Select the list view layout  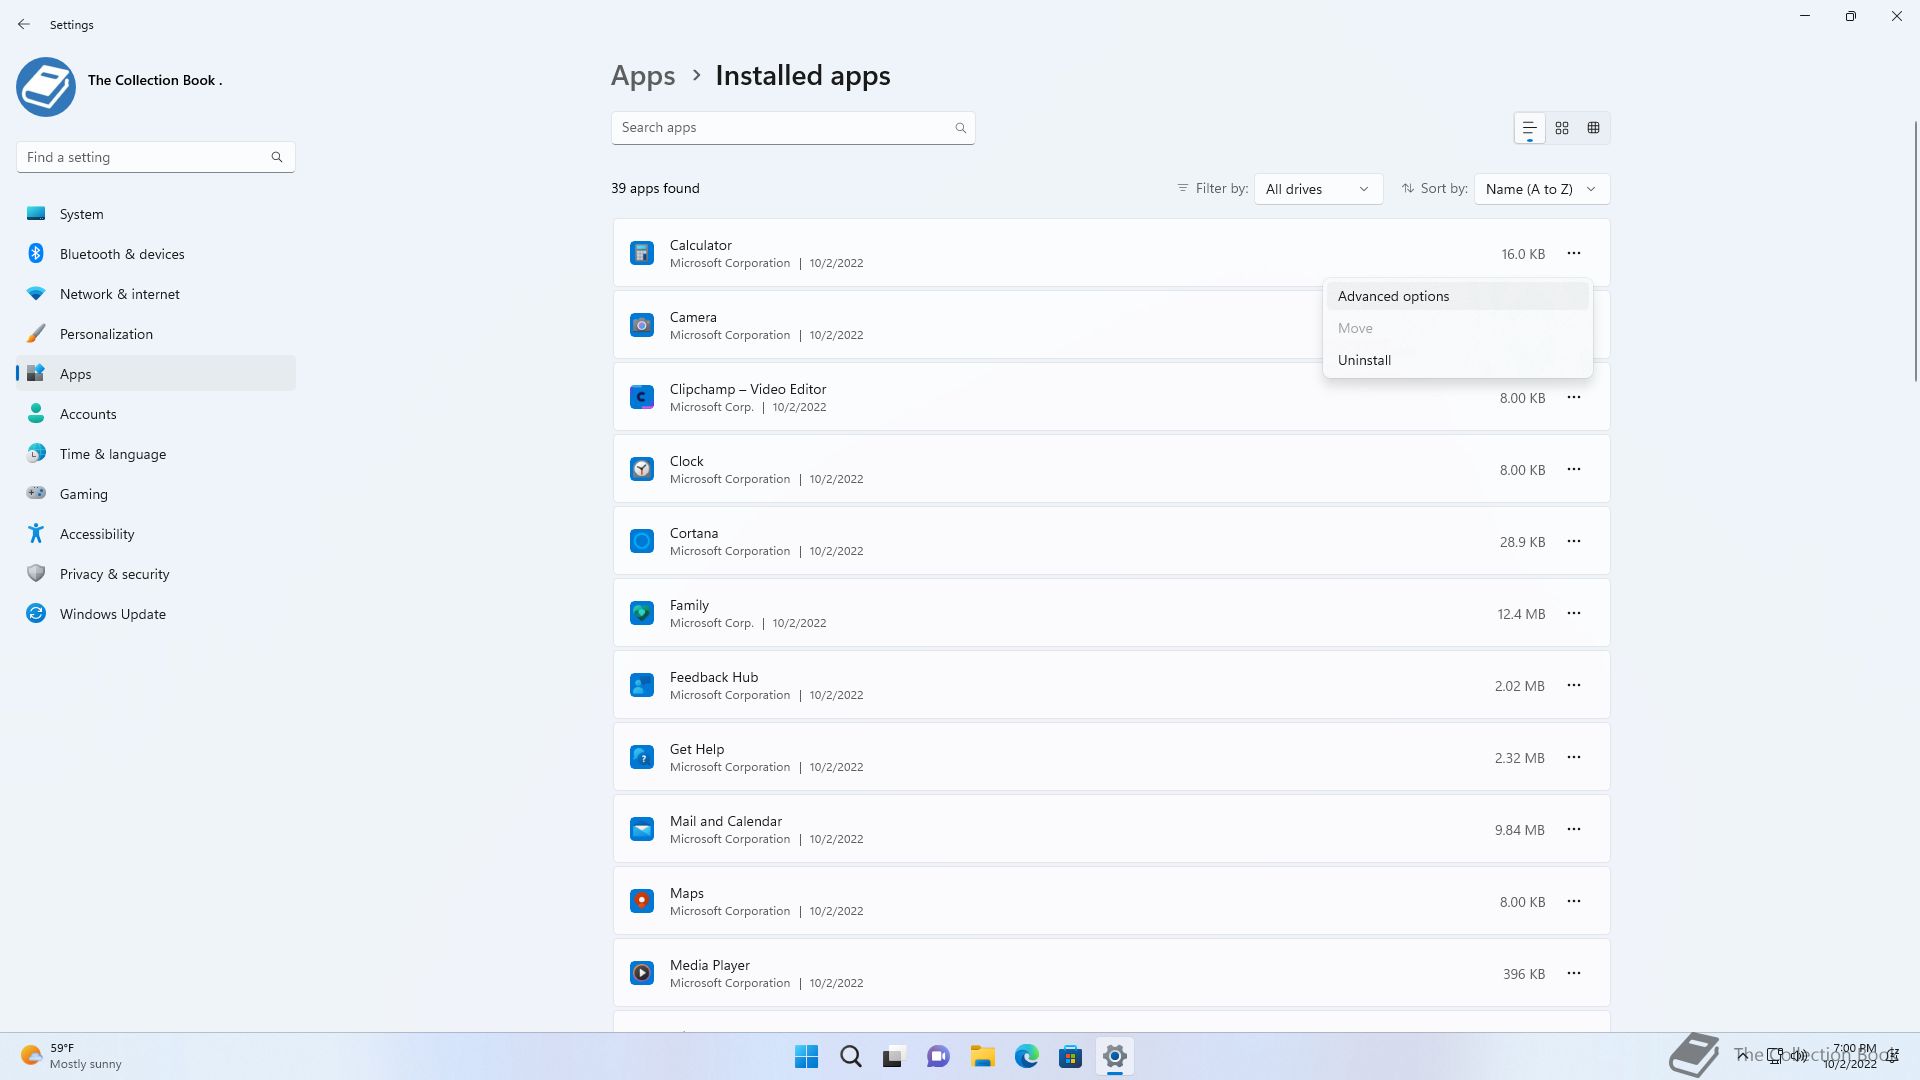[1529, 128]
